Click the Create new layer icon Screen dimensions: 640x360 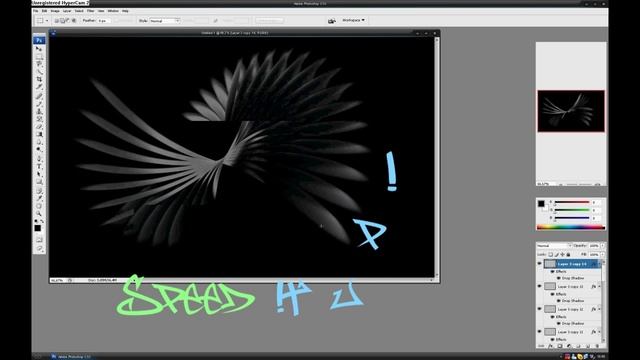tap(588, 346)
